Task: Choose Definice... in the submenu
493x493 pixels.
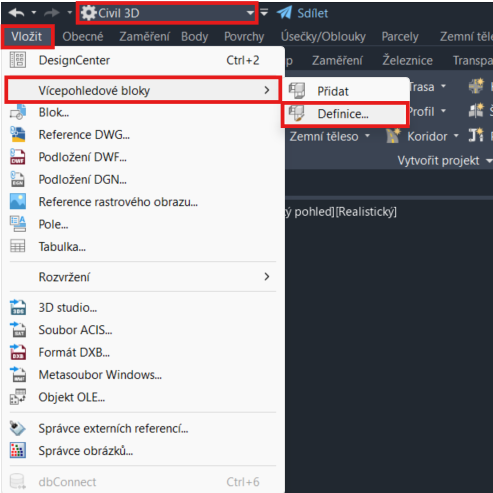Action: [345, 114]
